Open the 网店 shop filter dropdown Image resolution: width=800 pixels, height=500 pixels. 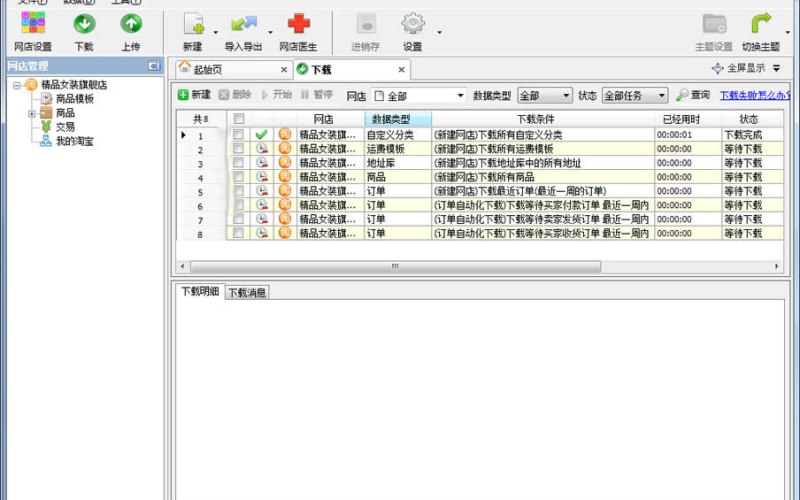pyautogui.click(x=418, y=95)
